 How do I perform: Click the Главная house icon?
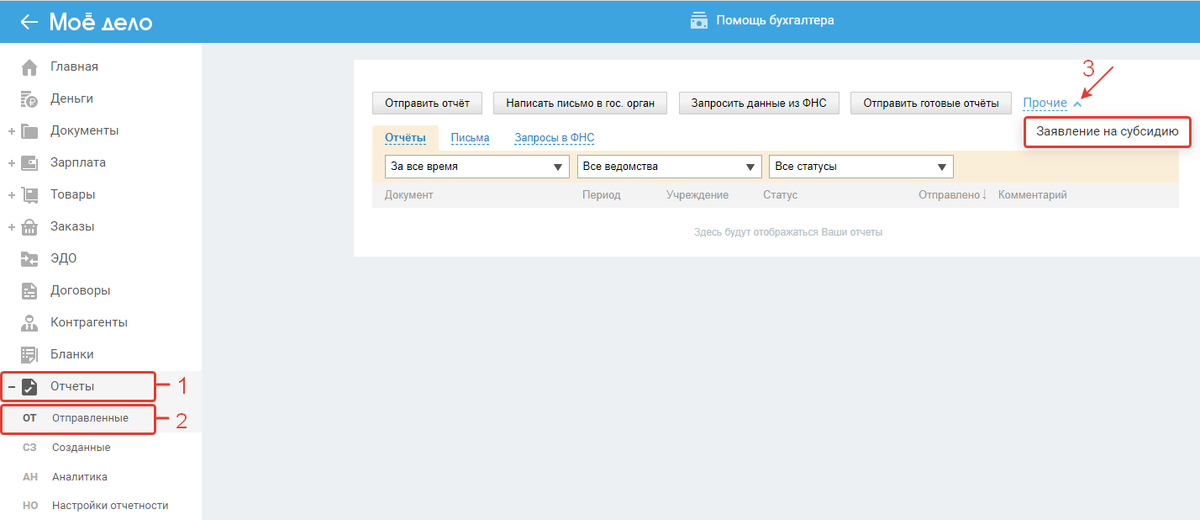pos(30,67)
